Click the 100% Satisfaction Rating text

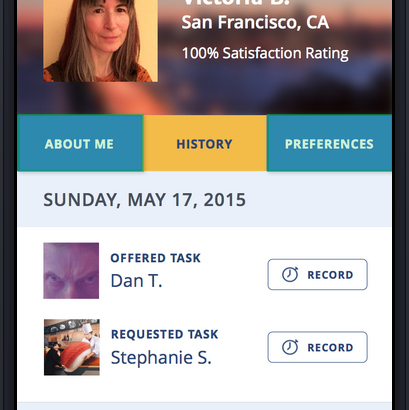pyautogui.click(x=265, y=53)
